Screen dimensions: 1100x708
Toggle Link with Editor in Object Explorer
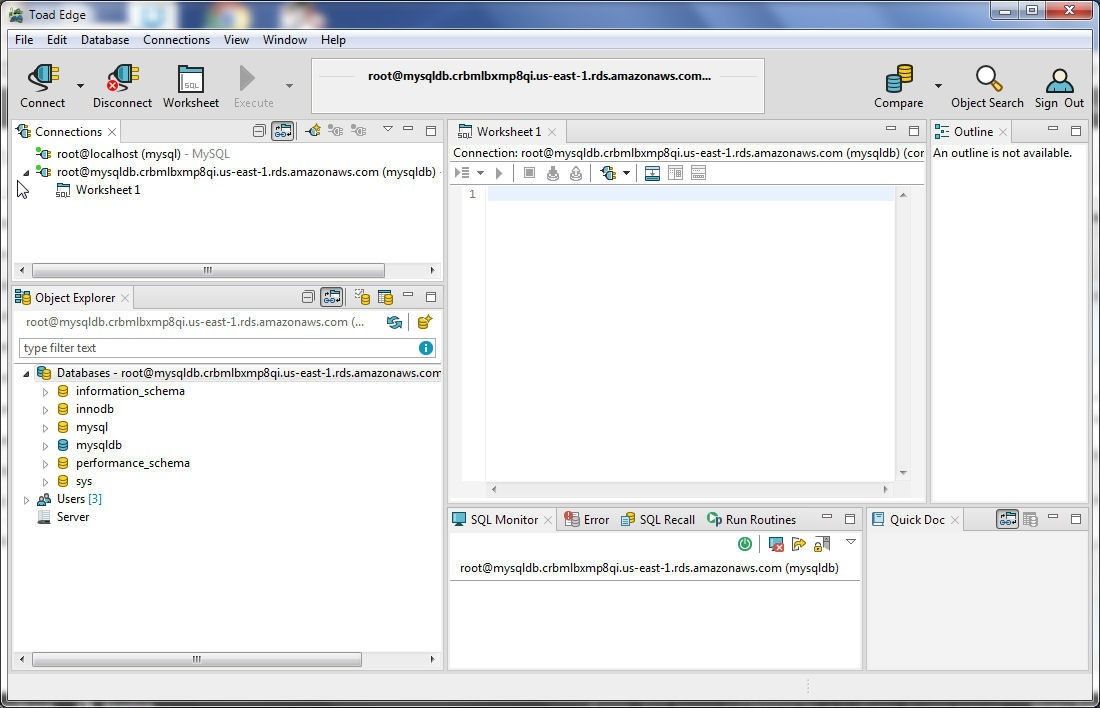coord(331,297)
